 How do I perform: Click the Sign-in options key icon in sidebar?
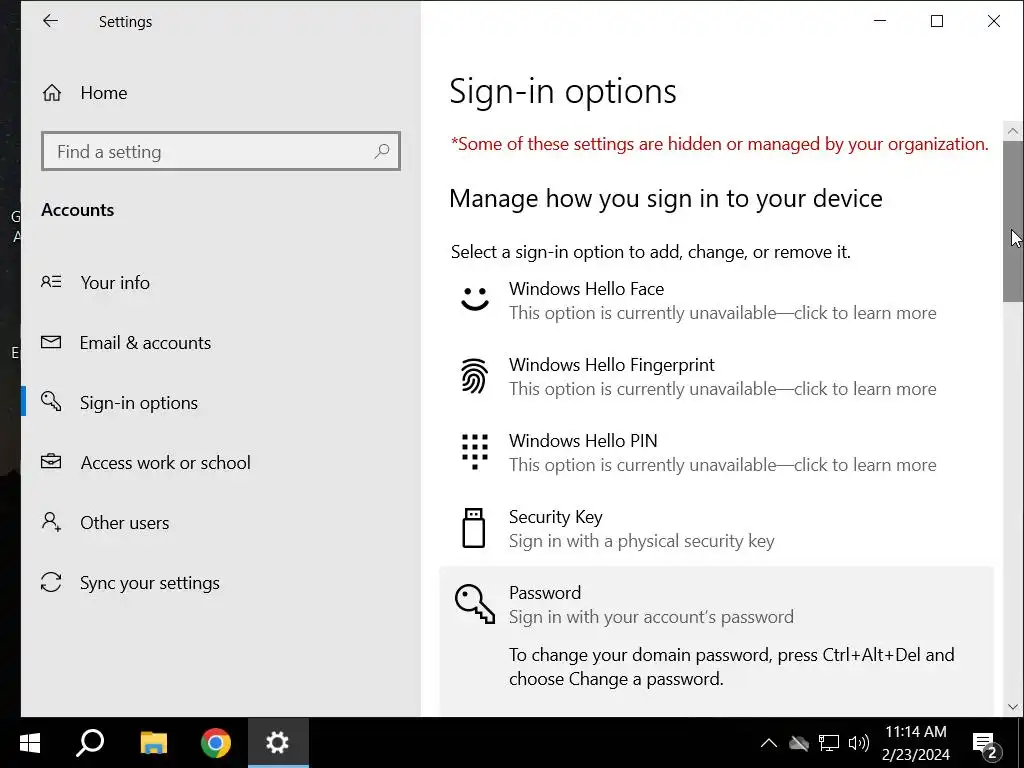coord(51,402)
